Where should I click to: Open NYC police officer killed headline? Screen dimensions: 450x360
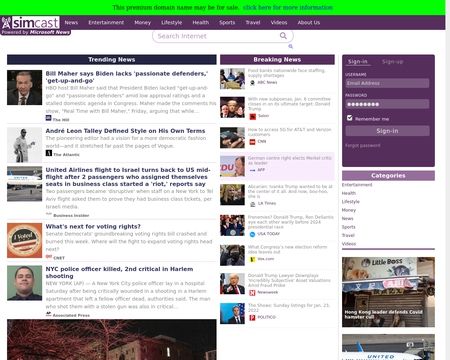pos(119,272)
